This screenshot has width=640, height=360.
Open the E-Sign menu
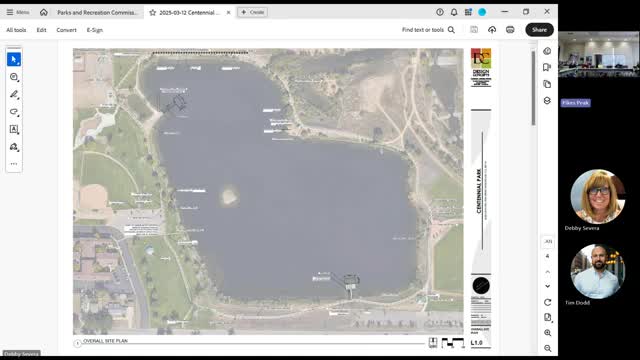95,30
